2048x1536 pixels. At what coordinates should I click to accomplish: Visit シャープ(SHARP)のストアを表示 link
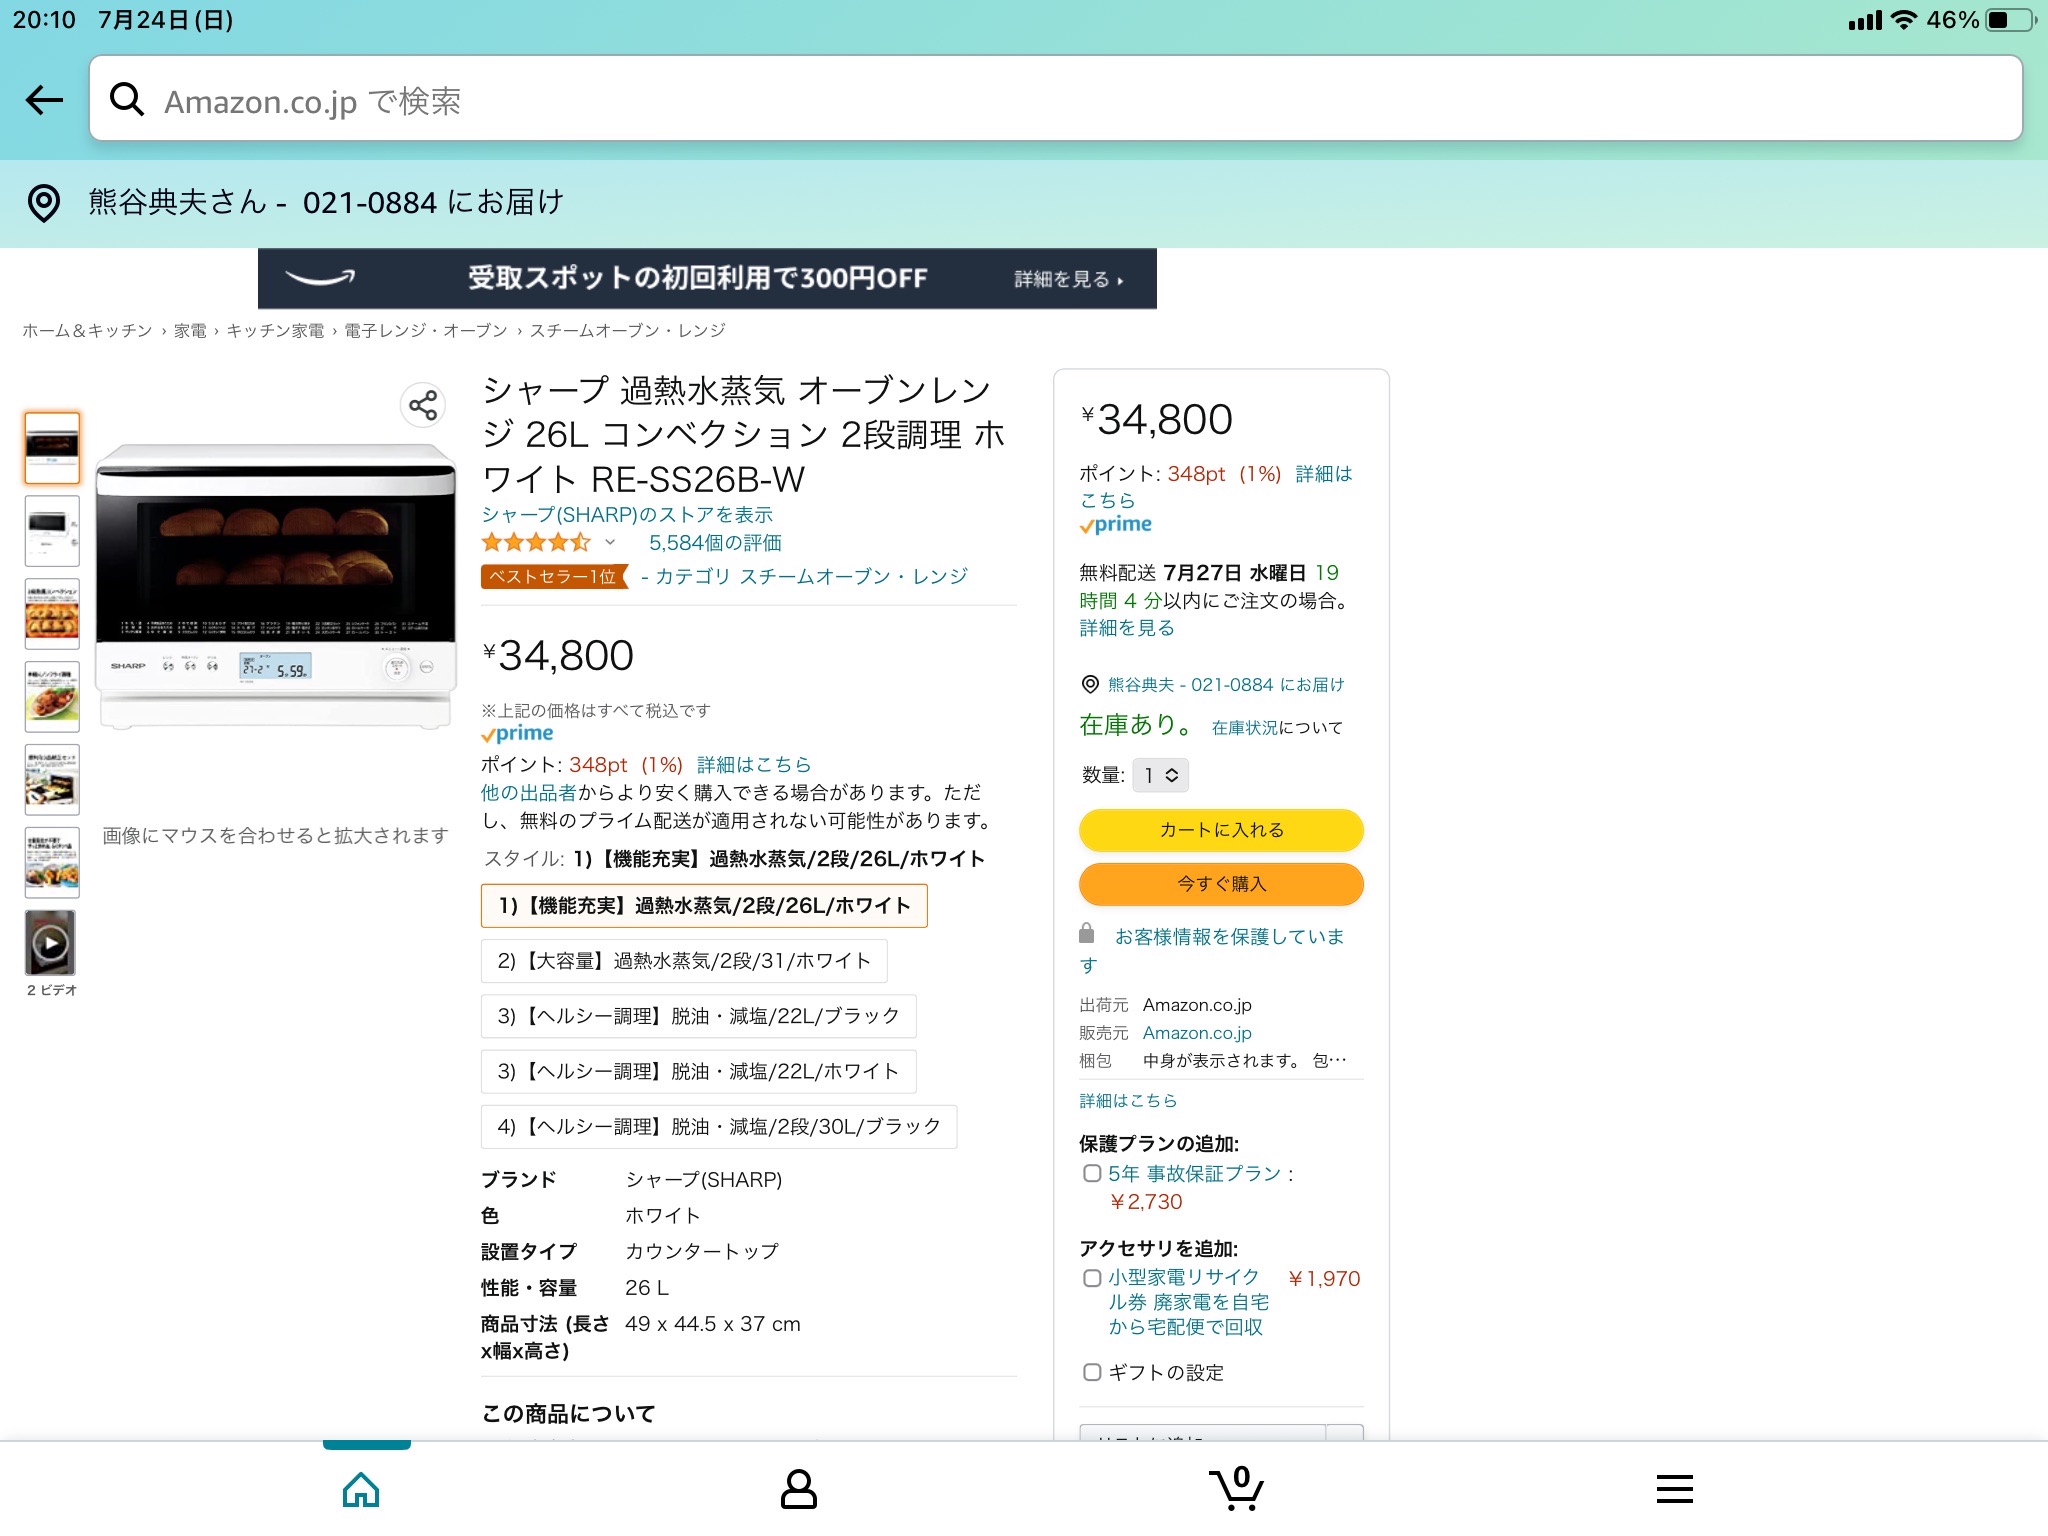click(x=627, y=515)
